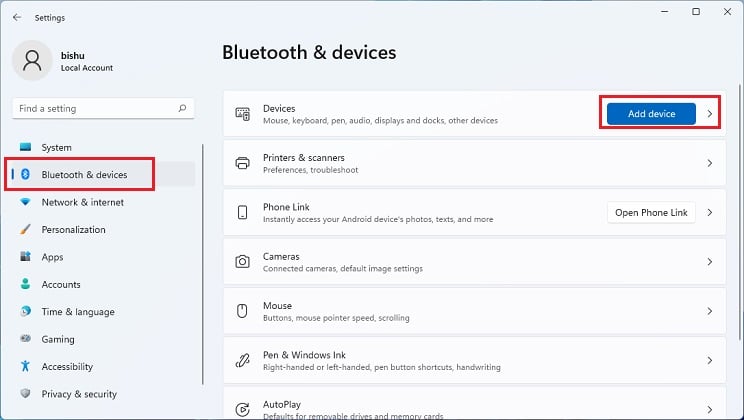Click the Pen & Windows Ink icon
The image size is (744, 420).
(x=242, y=360)
